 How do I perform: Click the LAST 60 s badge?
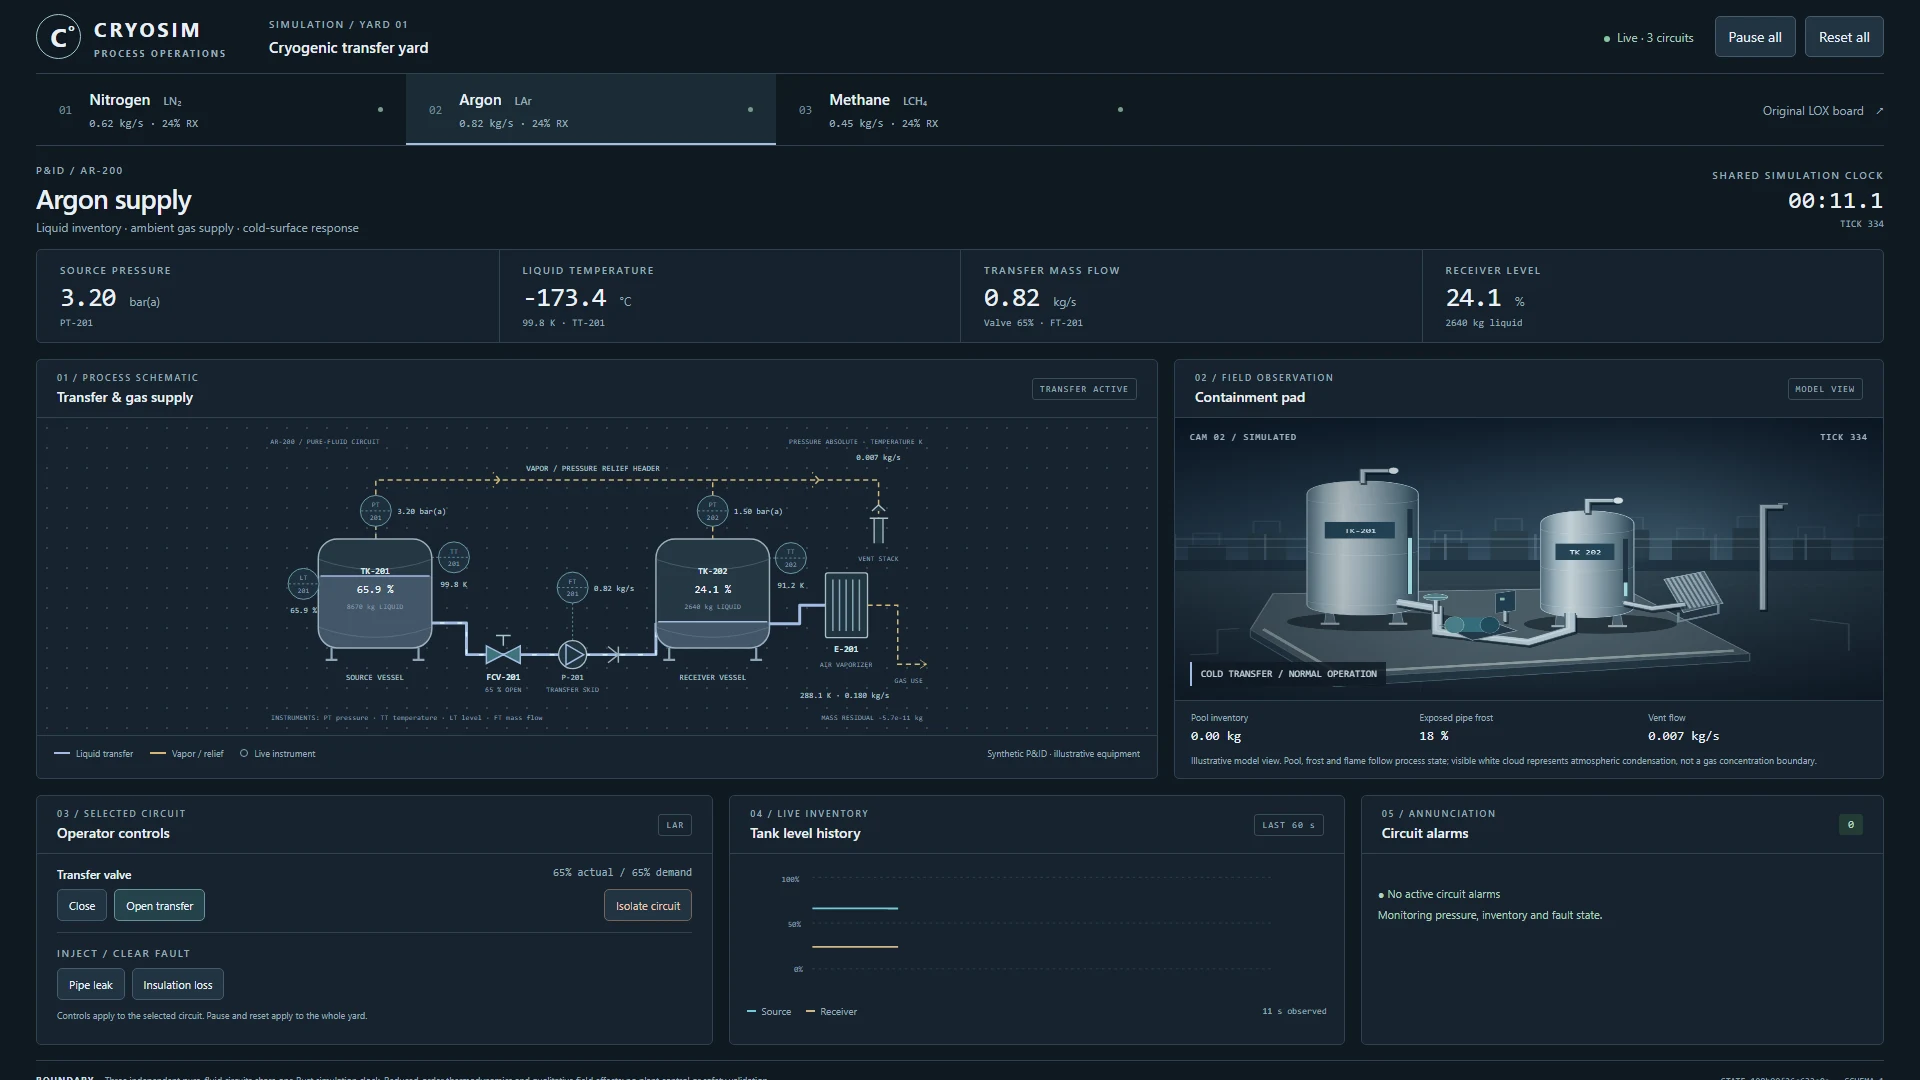tap(1289, 825)
